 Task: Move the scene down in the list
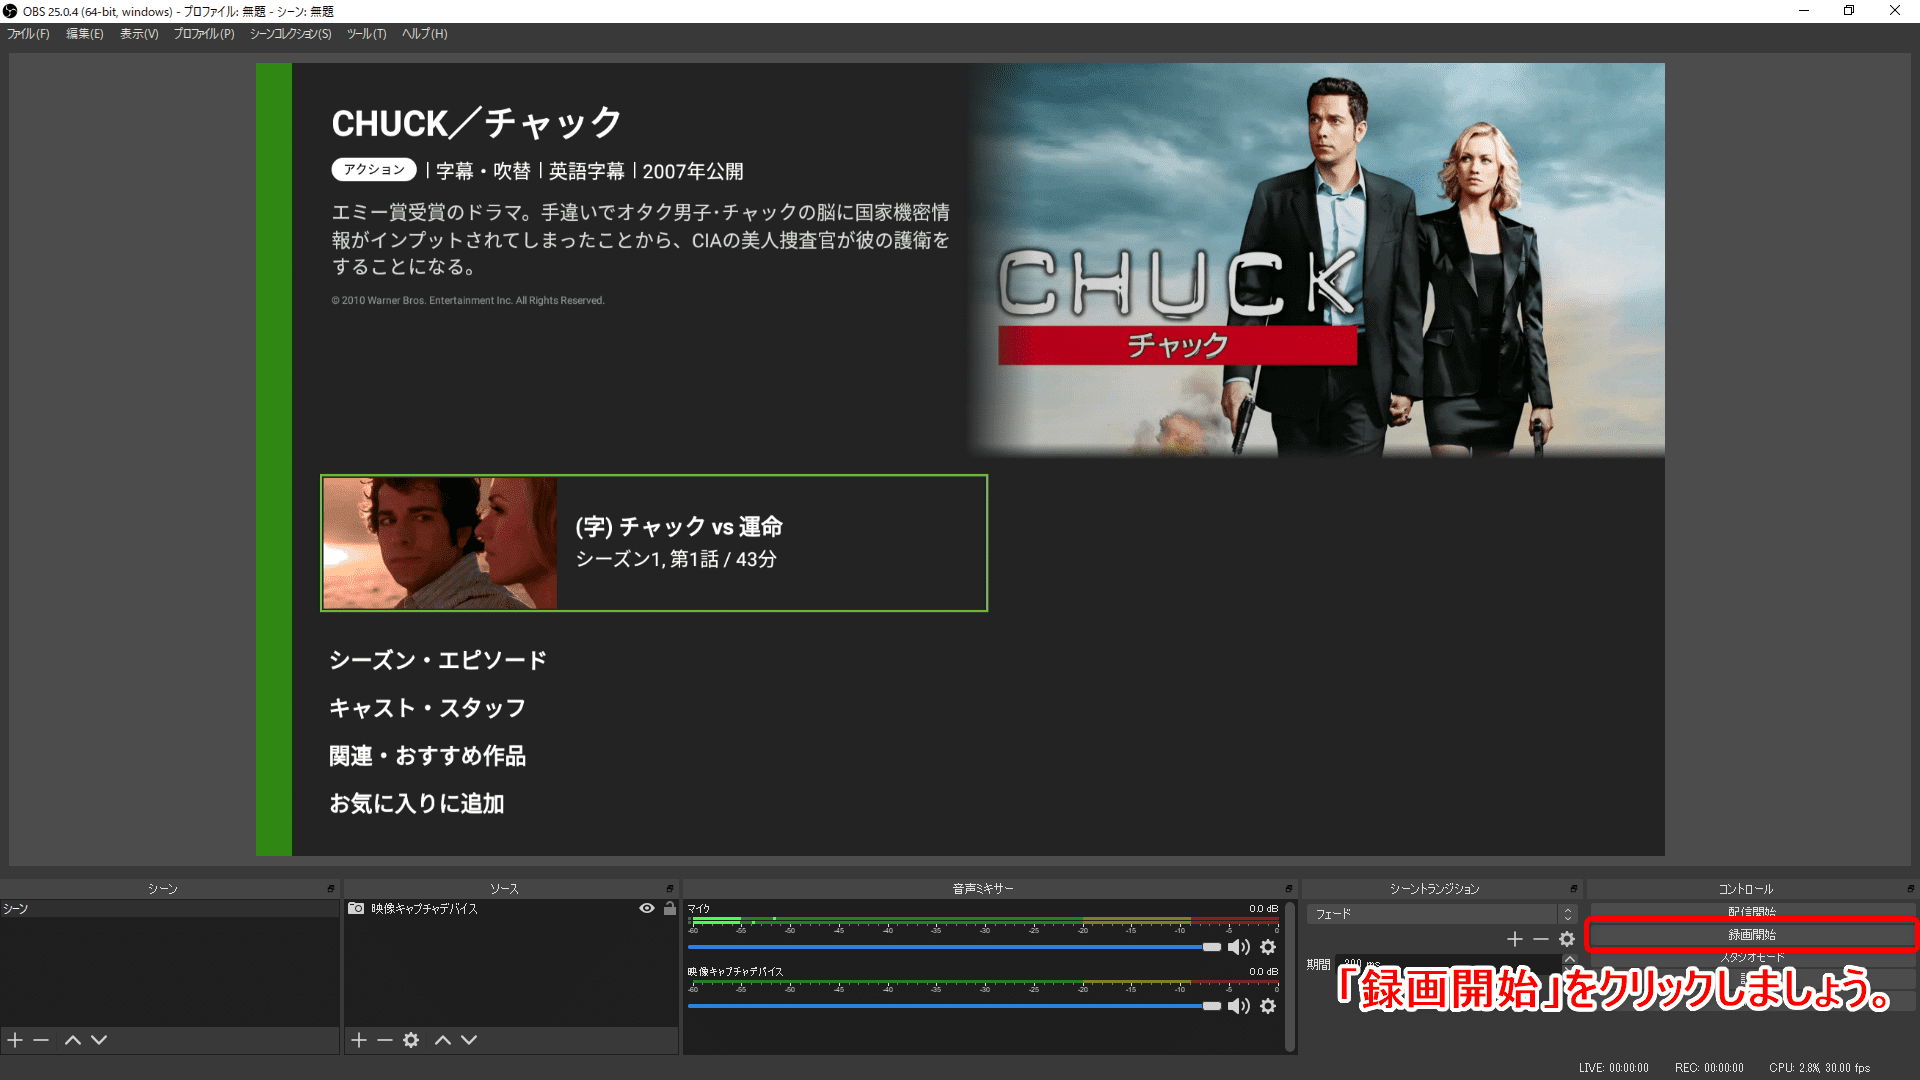coord(99,1040)
